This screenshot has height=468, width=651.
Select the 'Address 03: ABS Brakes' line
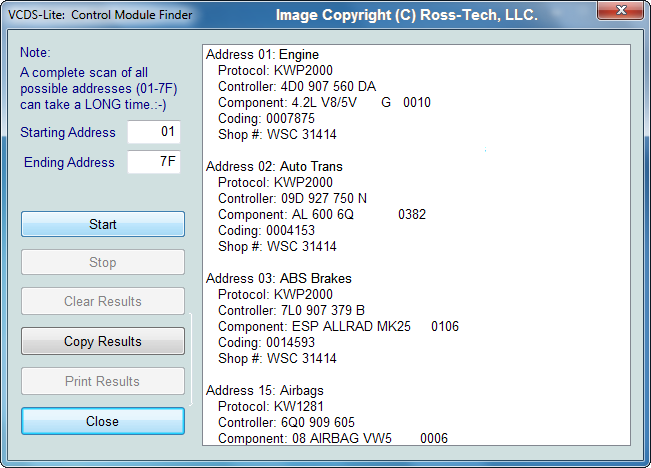(x=279, y=278)
